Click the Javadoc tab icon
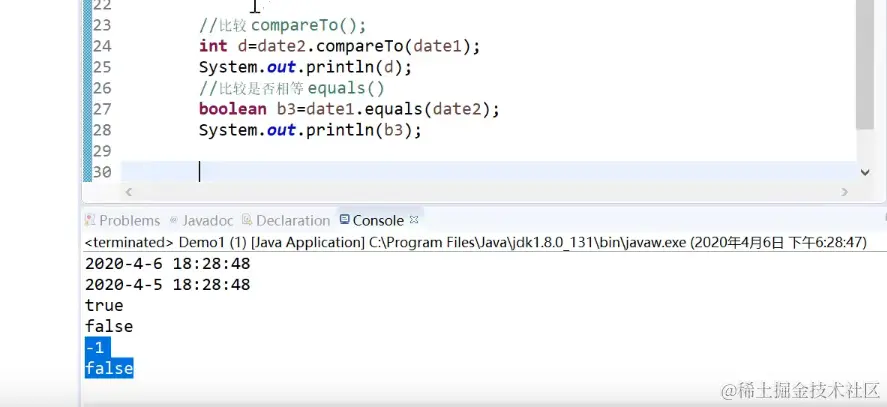The height and width of the screenshot is (407, 887). pyautogui.click(x=174, y=220)
